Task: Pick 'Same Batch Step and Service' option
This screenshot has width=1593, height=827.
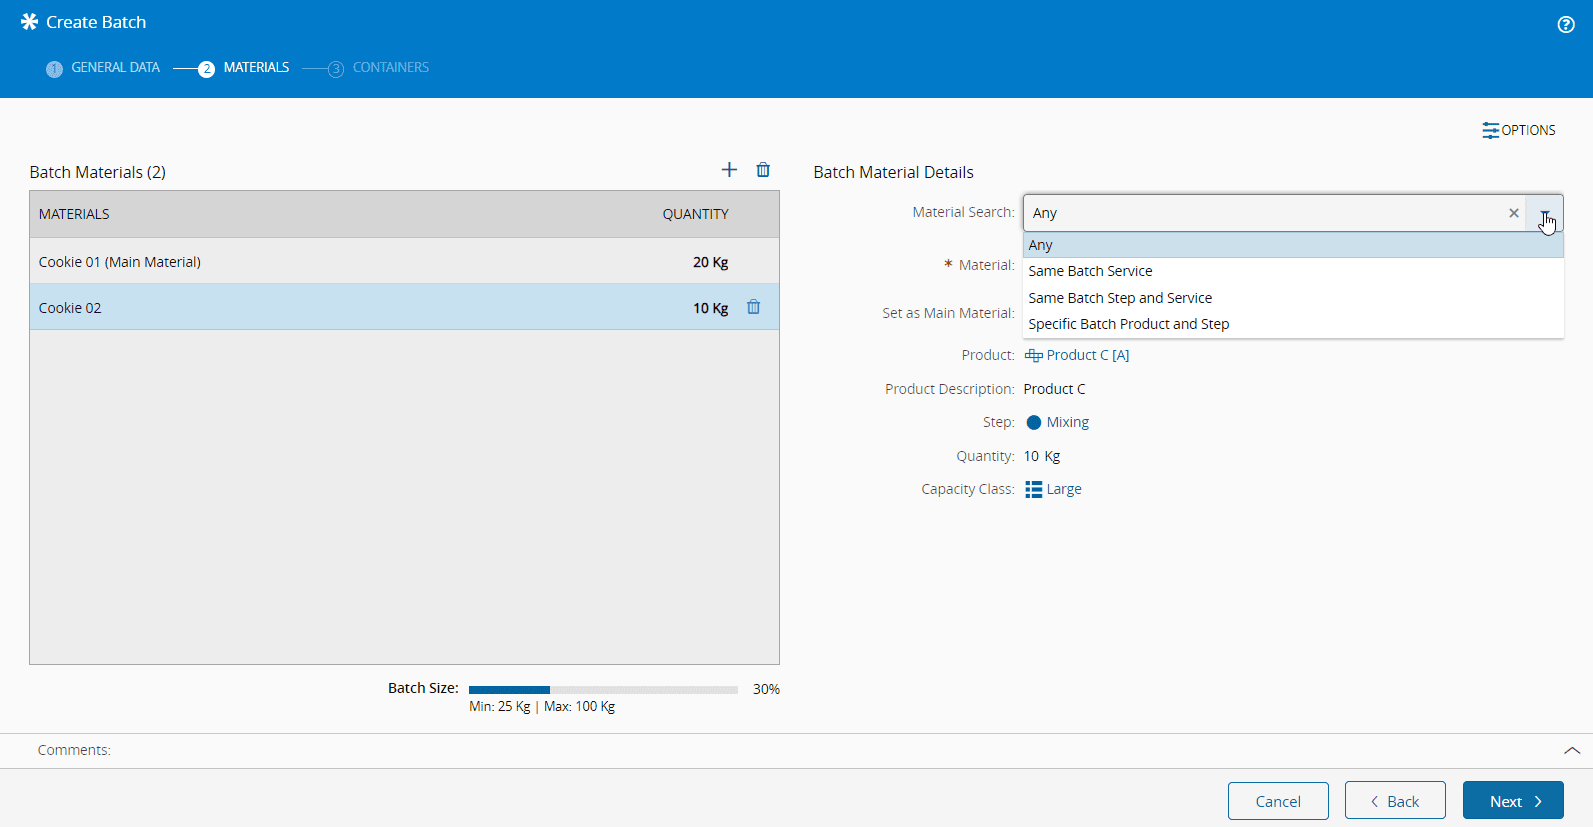Action: [x=1119, y=298]
